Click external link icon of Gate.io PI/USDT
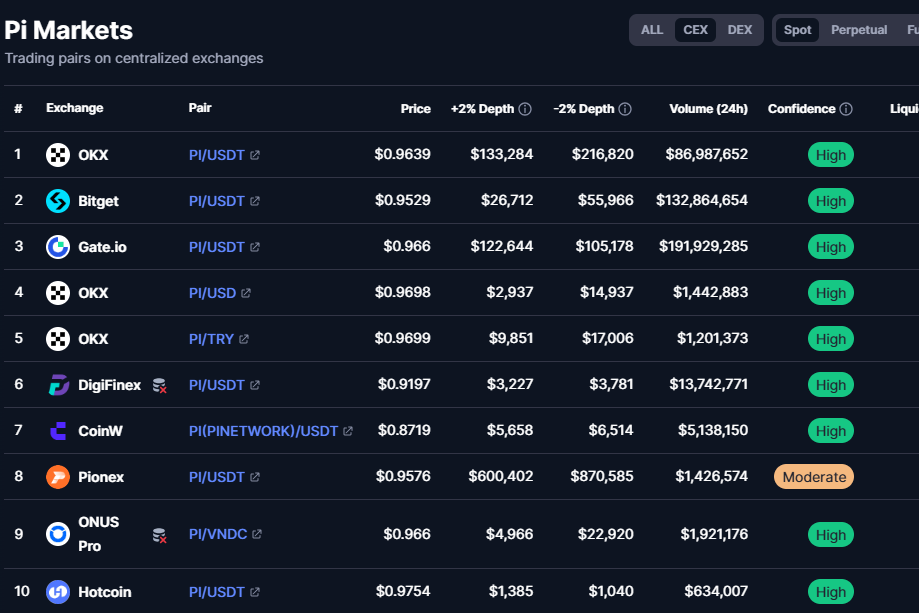The width and height of the screenshot is (919, 613). coord(255,247)
